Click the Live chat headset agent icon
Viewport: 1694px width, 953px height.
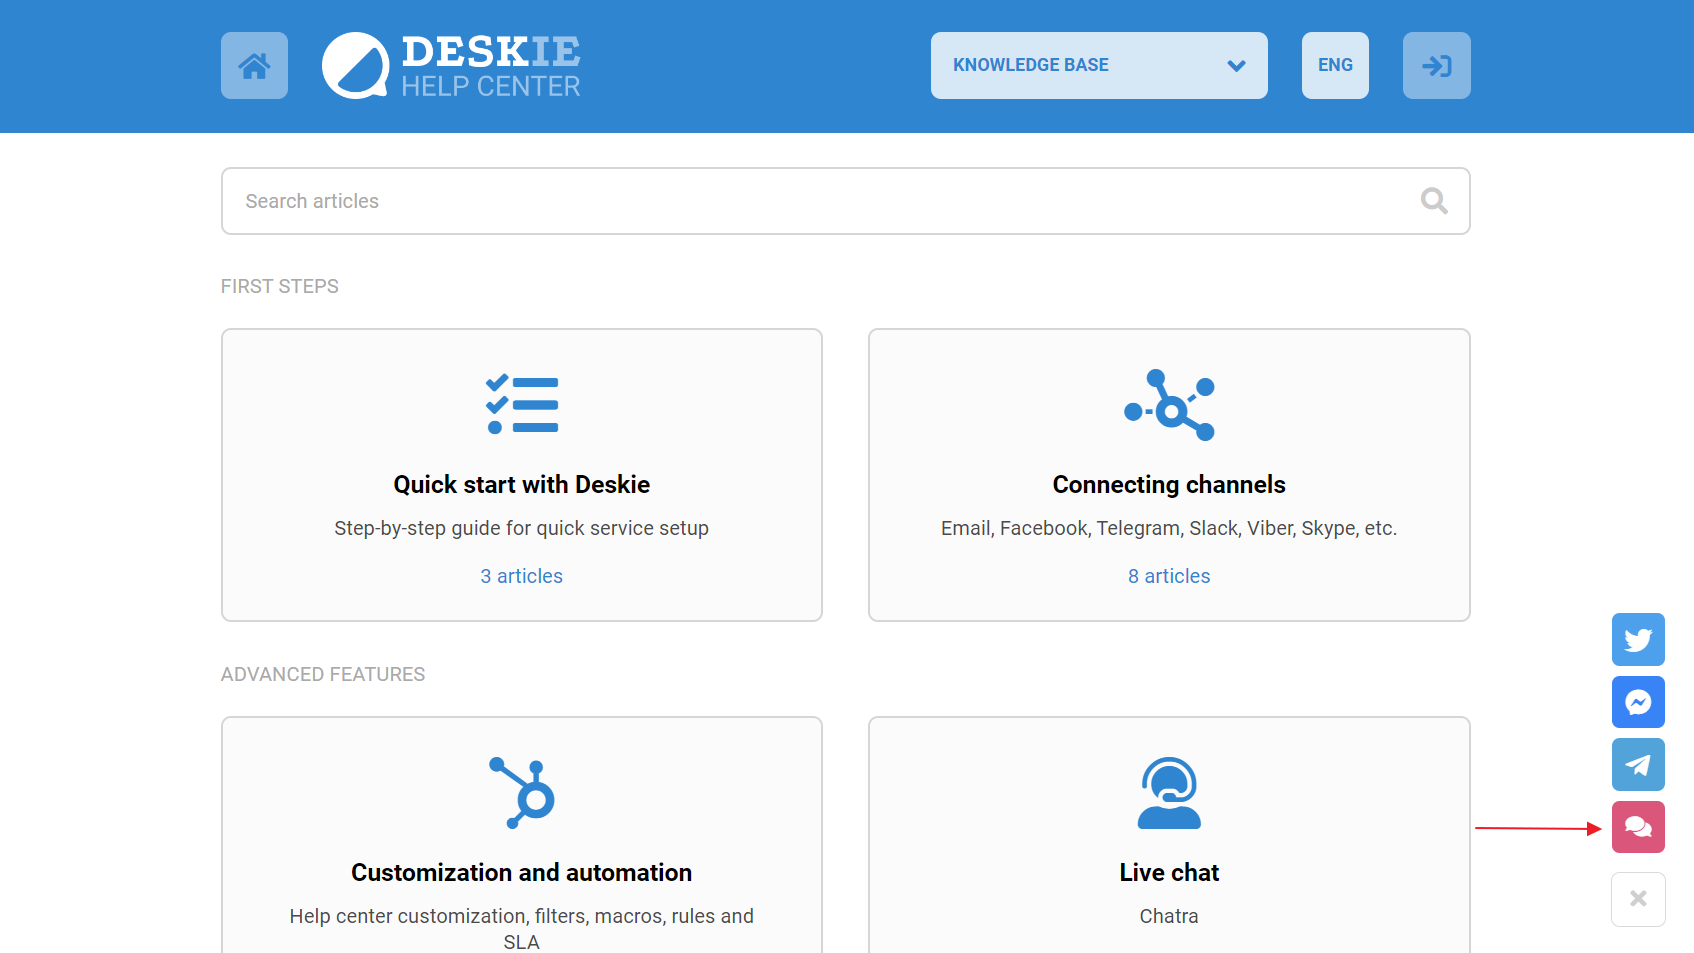pyautogui.click(x=1169, y=793)
